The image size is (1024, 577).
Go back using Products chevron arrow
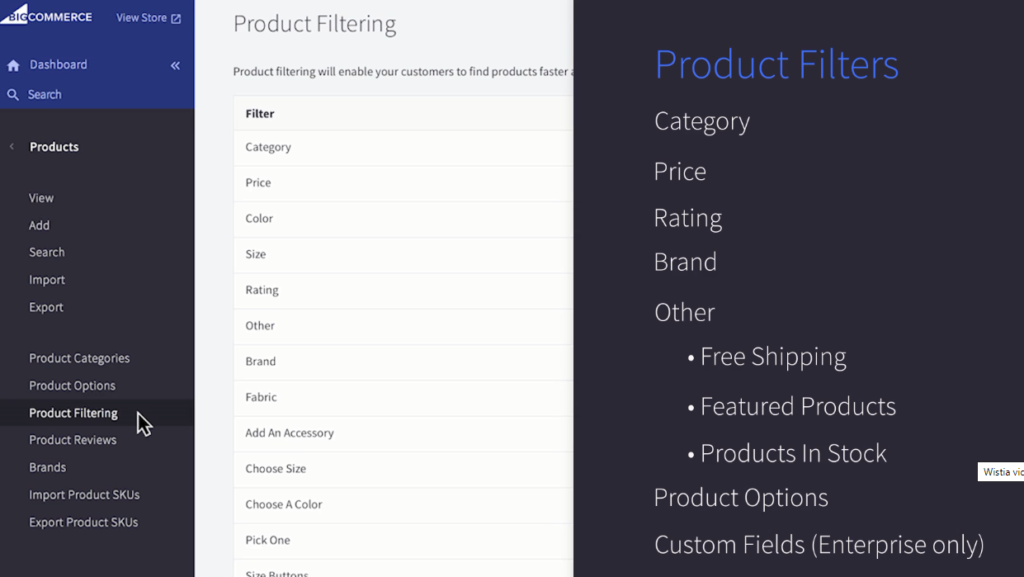(x=12, y=147)
